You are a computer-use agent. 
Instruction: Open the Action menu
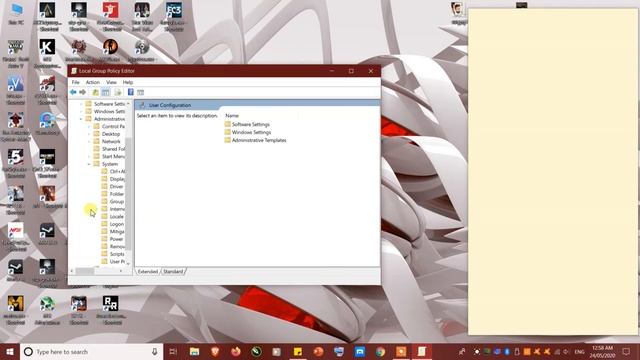[x=93, y=82]
